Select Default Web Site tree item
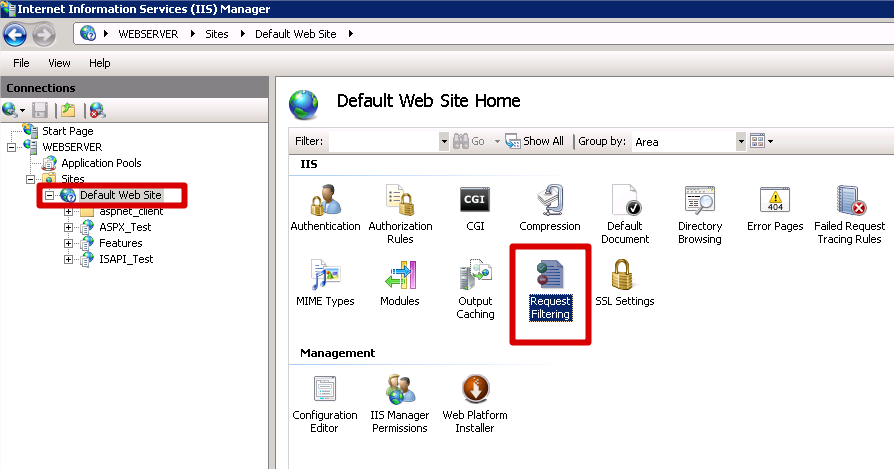Image resolution: width=894 pixels, height=469 pixels. click(x=120, y=195)
